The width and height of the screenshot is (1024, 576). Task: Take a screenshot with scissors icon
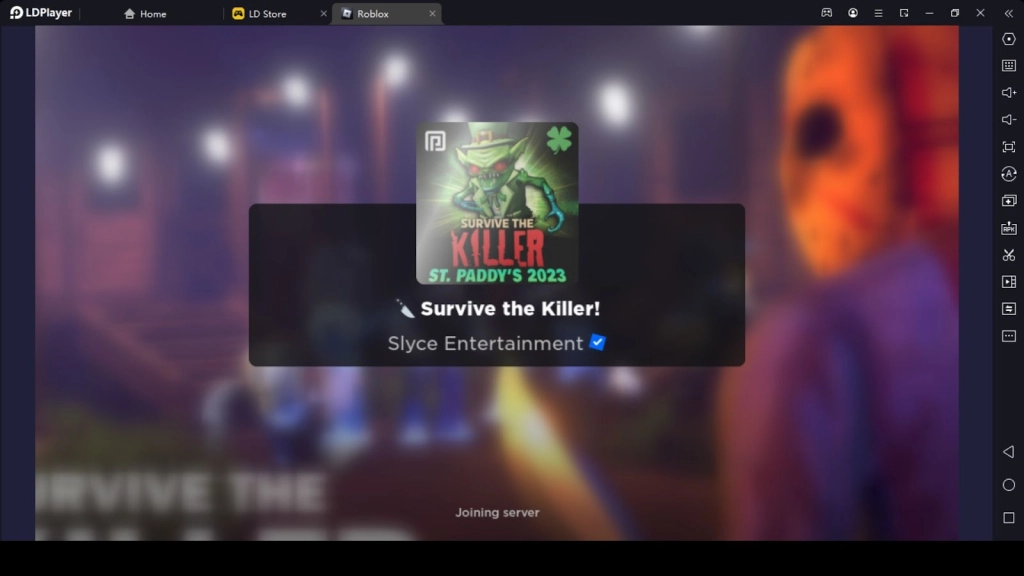point(1008,255)
